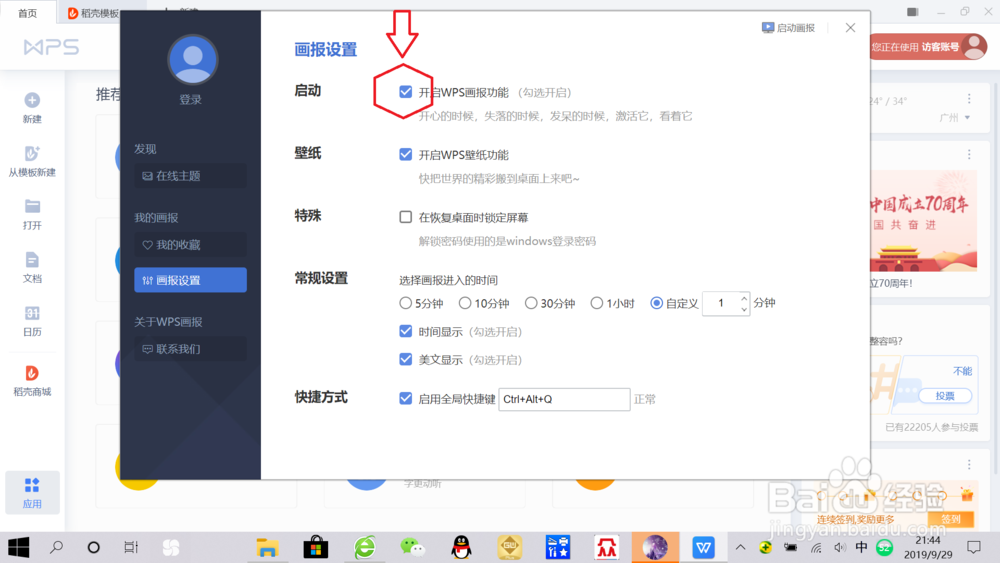Decrease custom minutes with down arrow
Viewport: 1000px width, 563px height.
[x=744, y=309]
